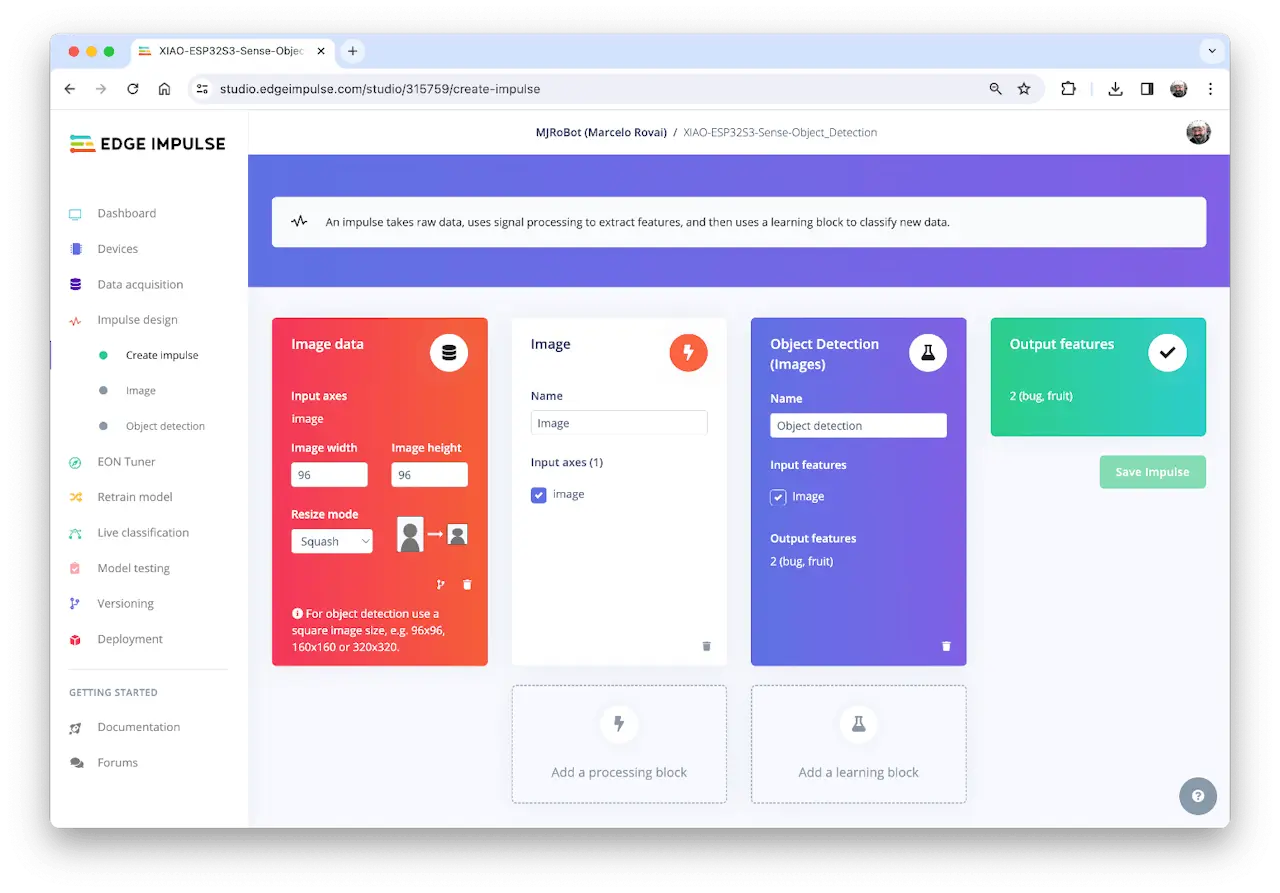This screenshot has width=1280, height=893.
Task: Reload the page in the browser
Action: pyautogui.click(x=132, y=89)
